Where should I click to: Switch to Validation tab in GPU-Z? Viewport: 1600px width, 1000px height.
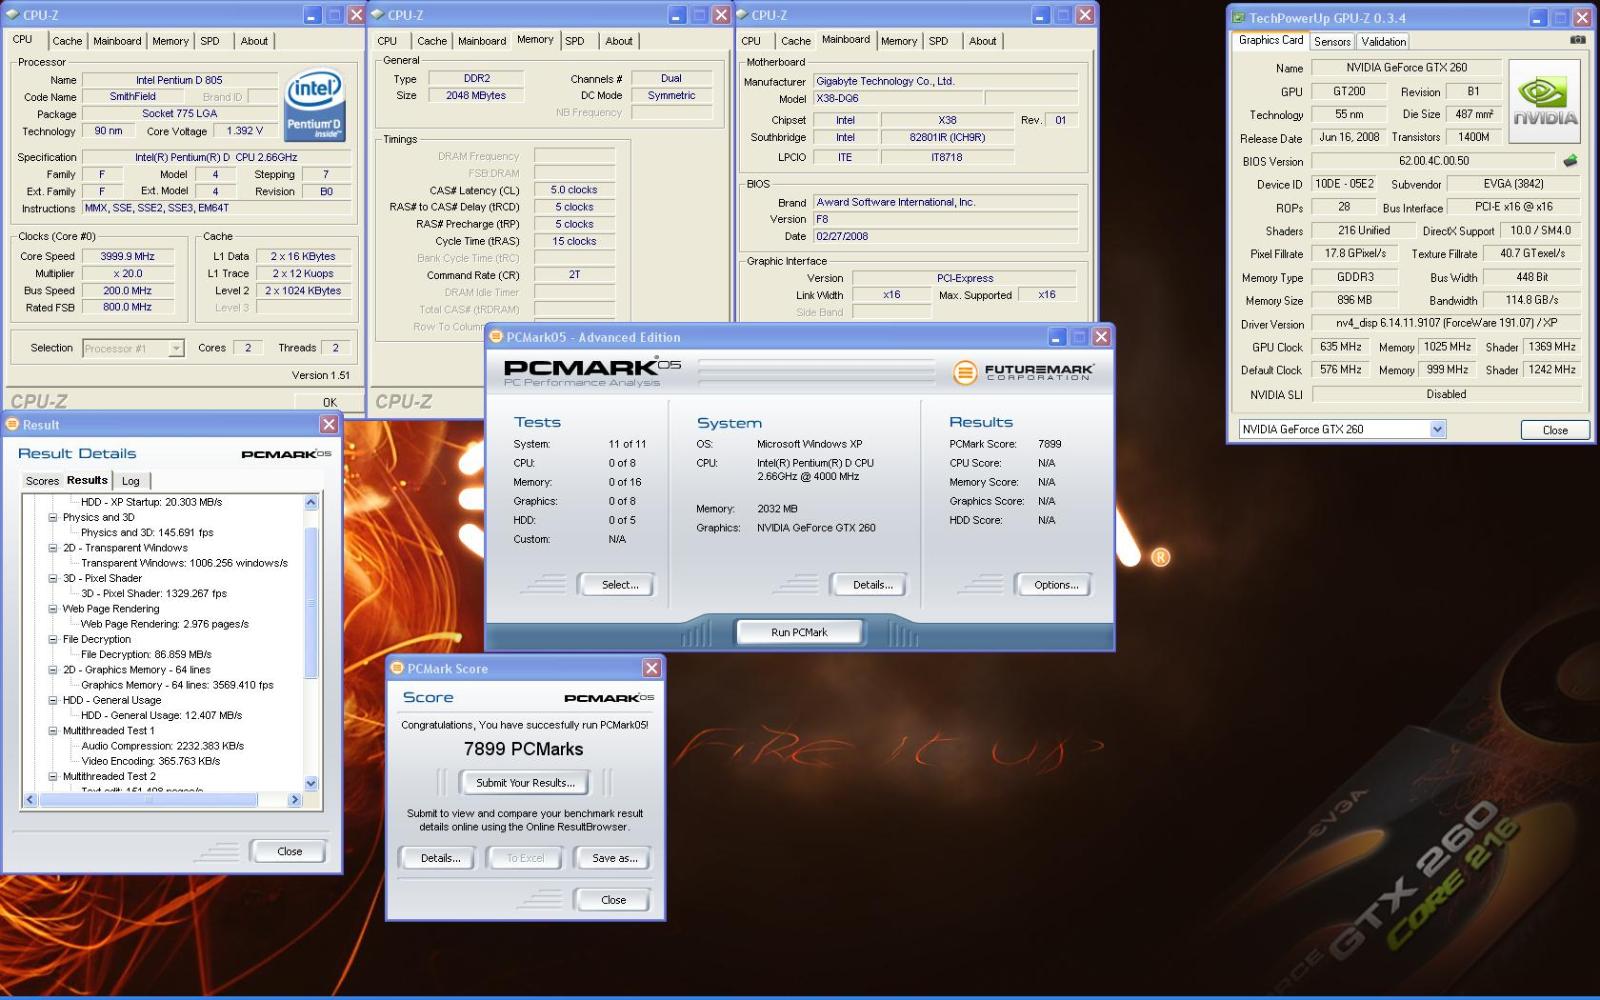(x=1383, y=41)
